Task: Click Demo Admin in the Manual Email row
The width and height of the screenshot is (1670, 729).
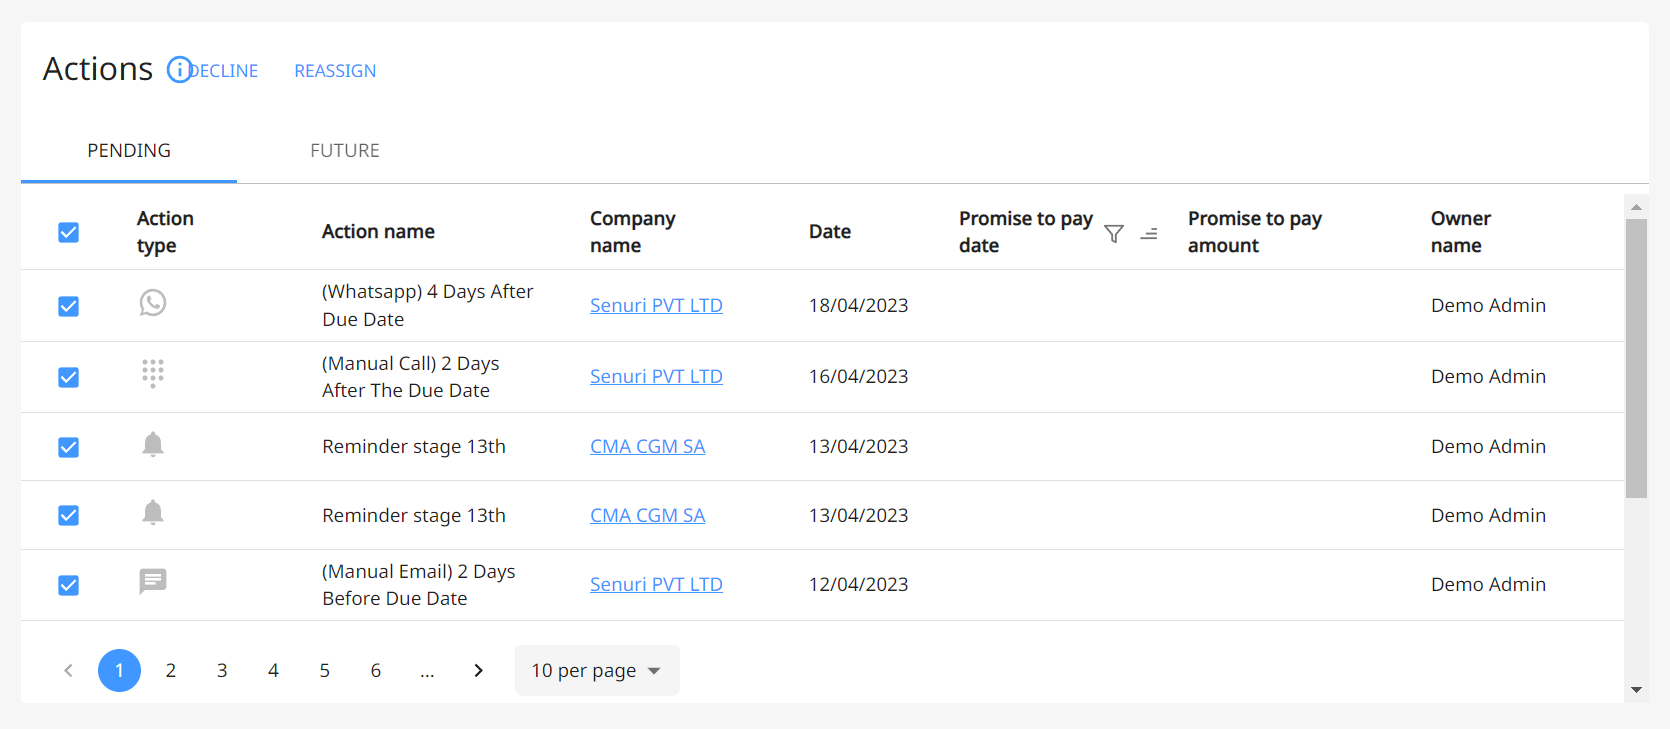Action: click(x=1488, y=584)
